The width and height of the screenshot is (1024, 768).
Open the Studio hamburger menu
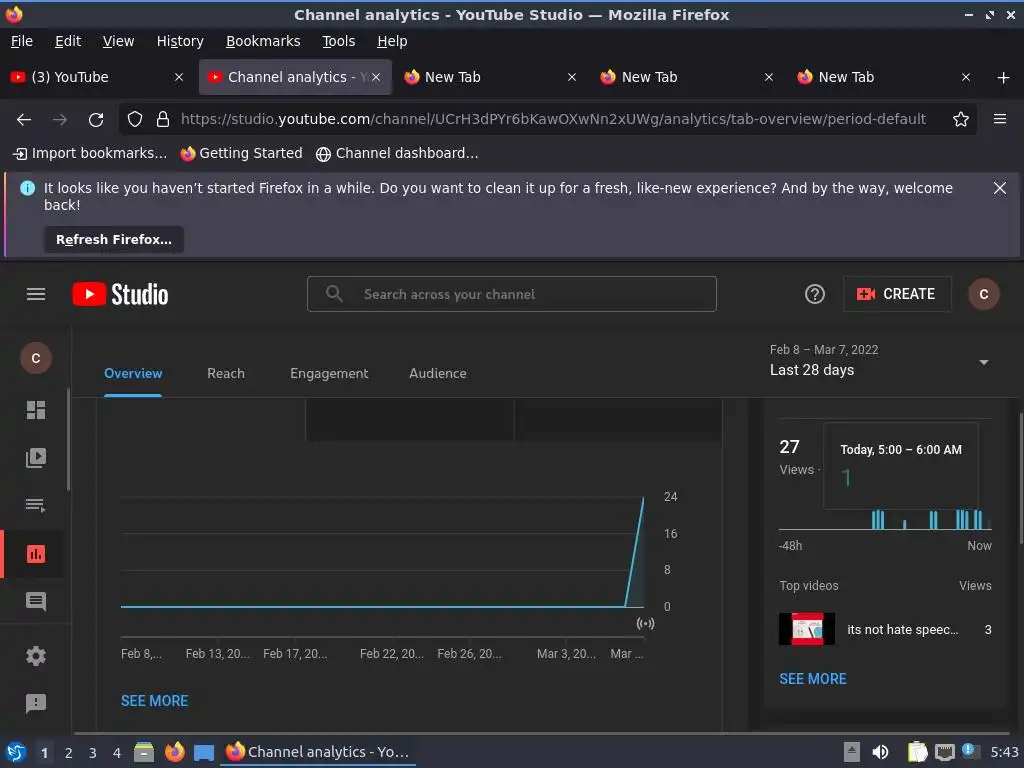pos(36,295)
